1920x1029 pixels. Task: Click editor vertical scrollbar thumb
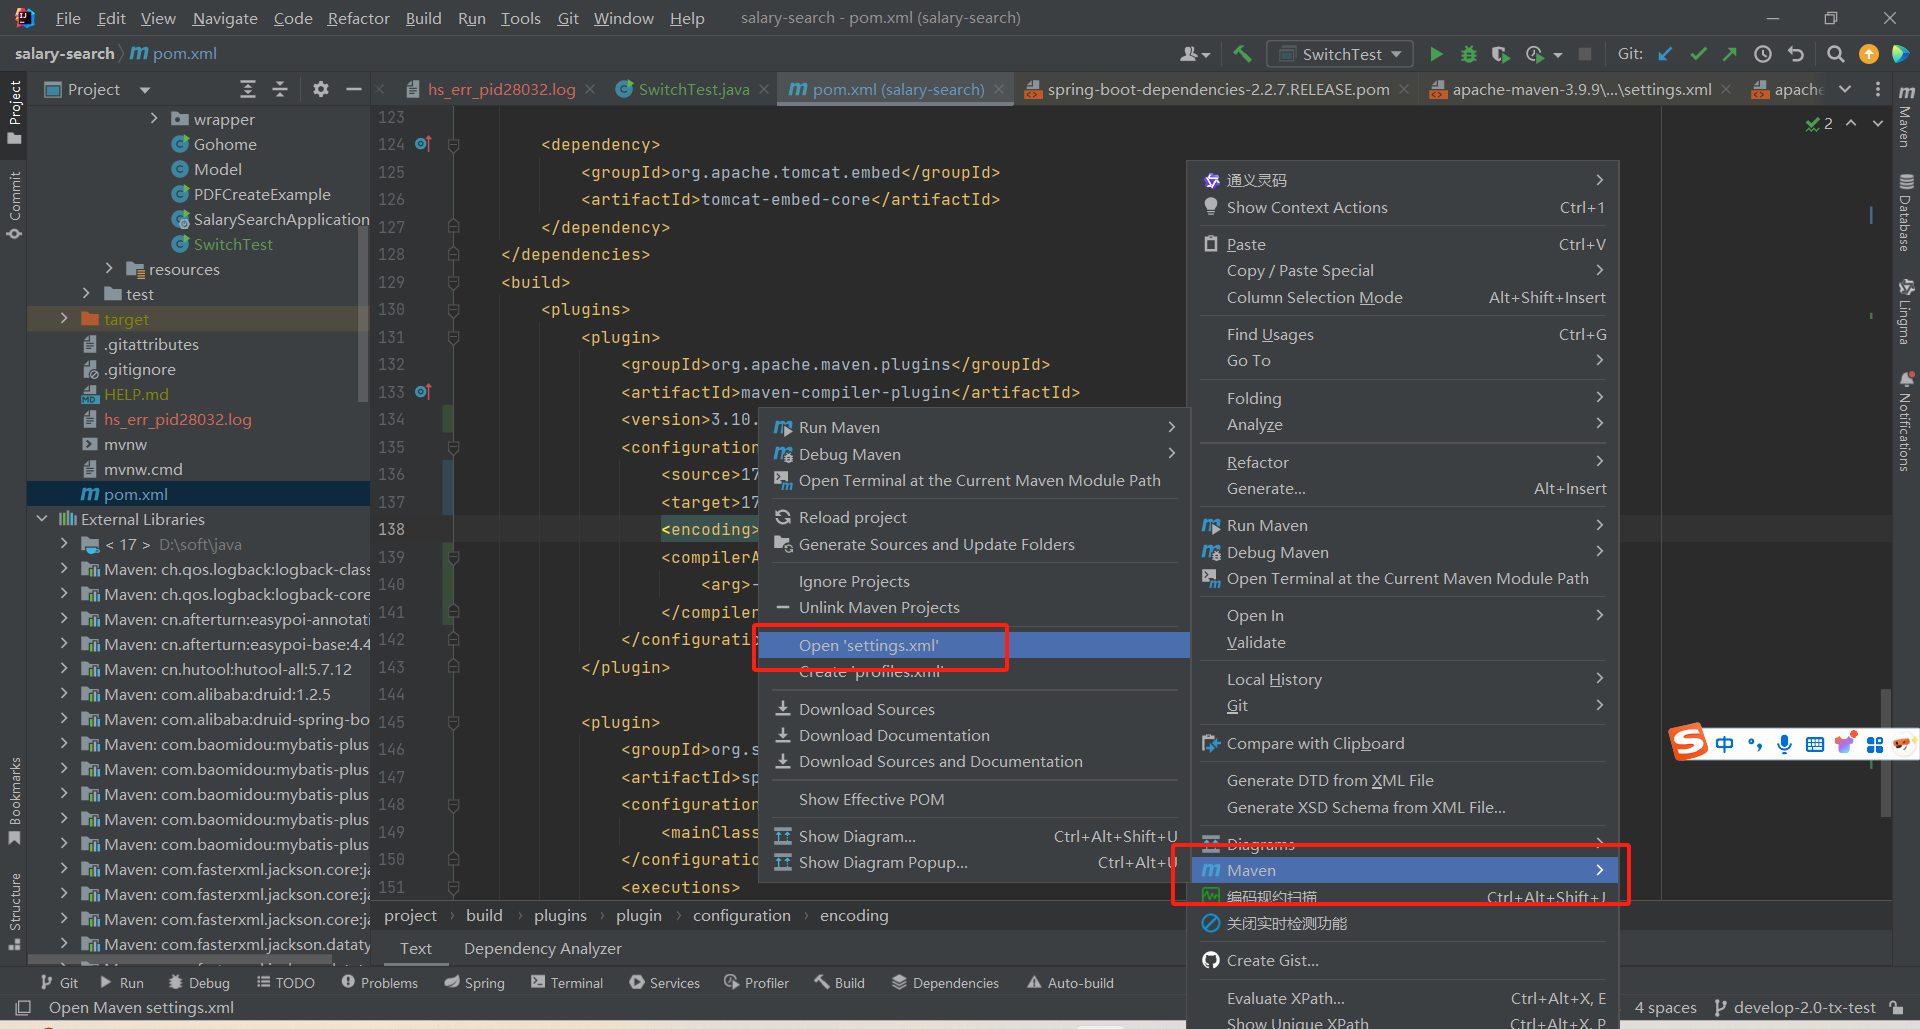click(1886, 752)
